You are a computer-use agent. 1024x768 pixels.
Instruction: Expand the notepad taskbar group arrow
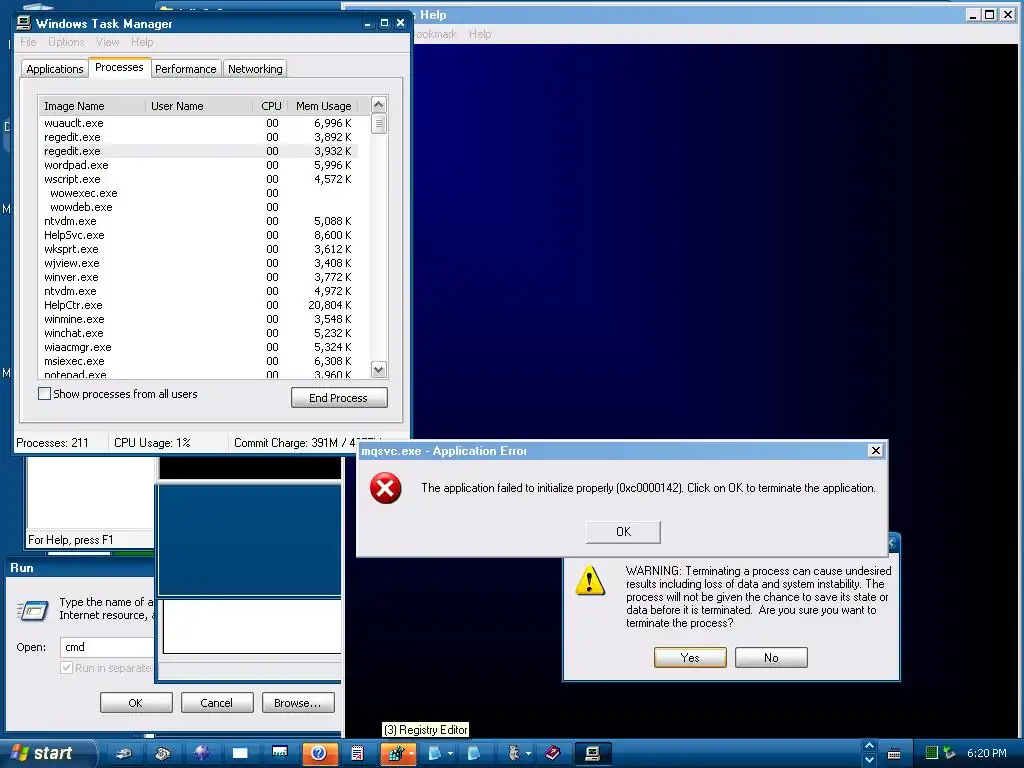pos(451,754)
